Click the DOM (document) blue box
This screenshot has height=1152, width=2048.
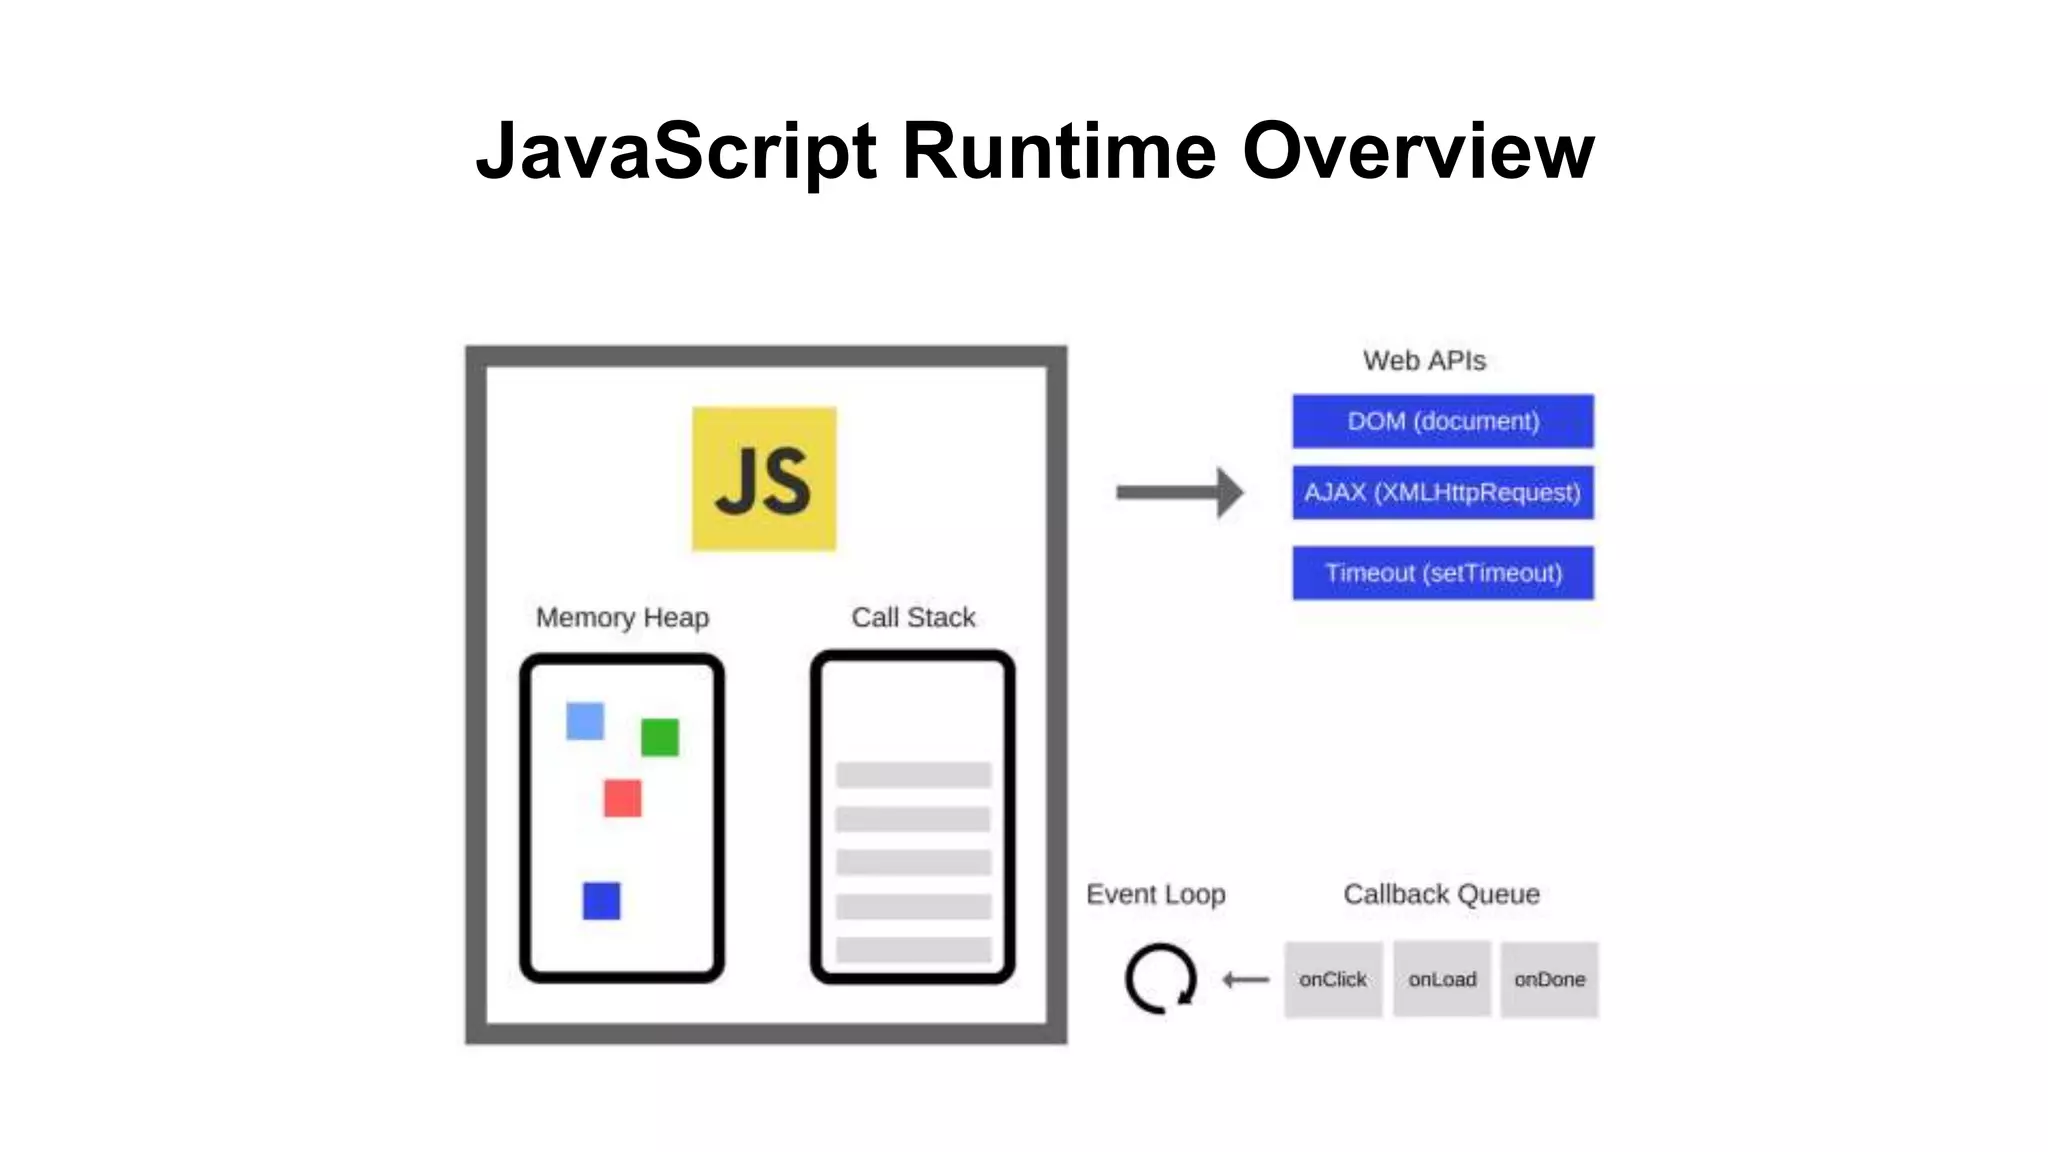(1443, 421)
